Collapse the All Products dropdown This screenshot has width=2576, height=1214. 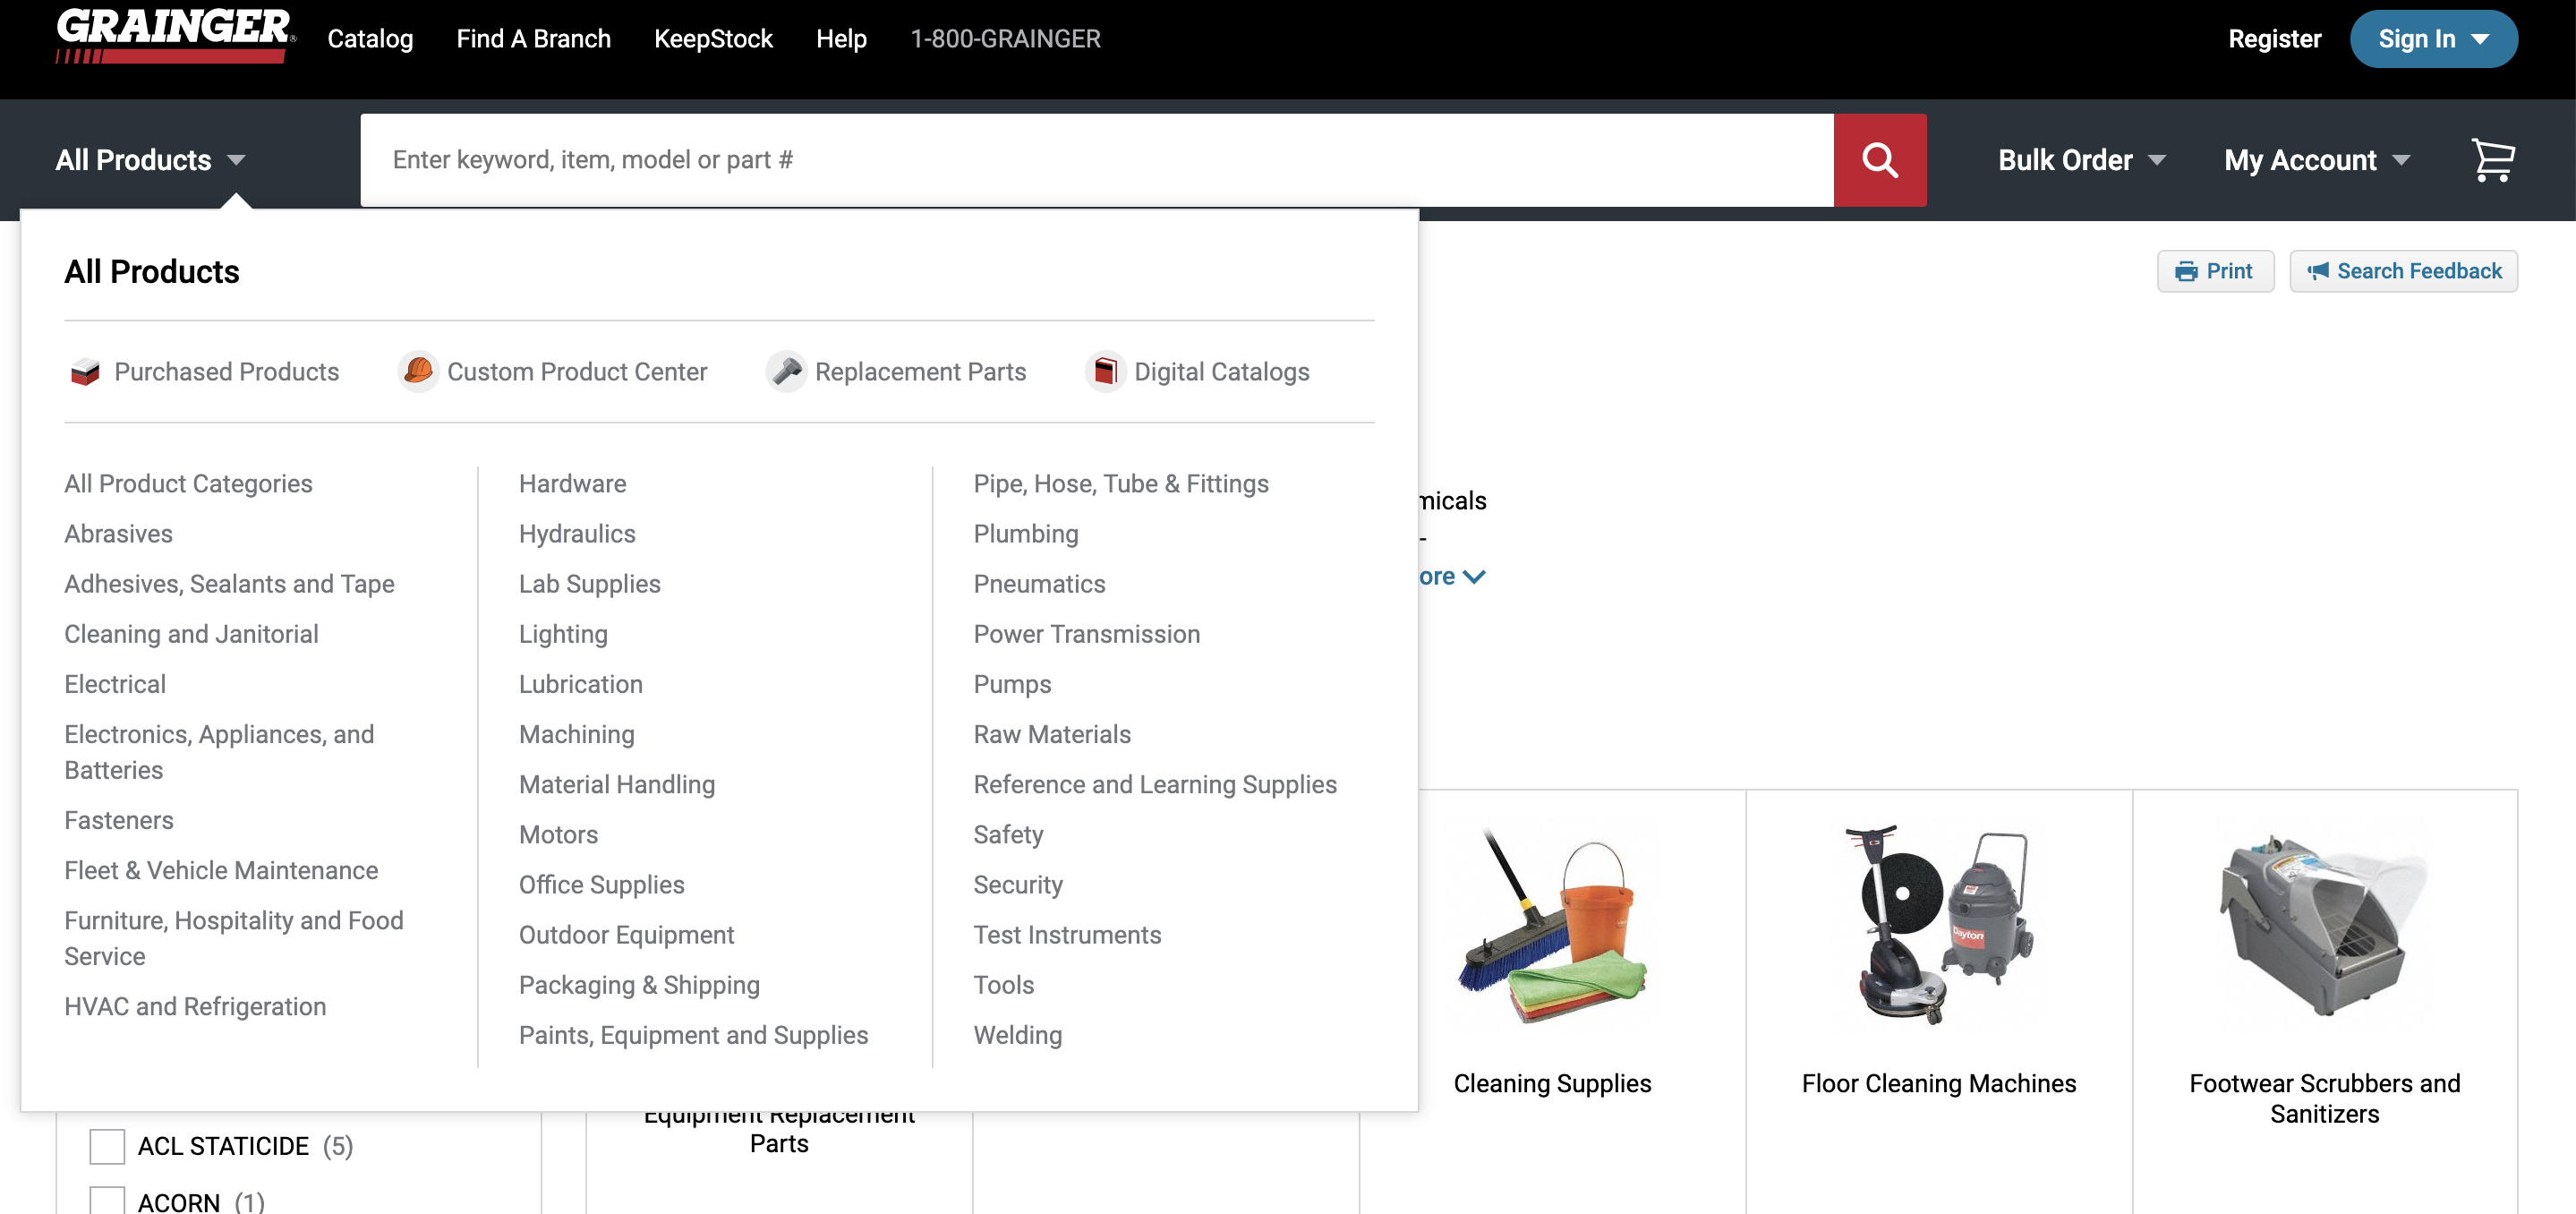click(x=150, y=160)
